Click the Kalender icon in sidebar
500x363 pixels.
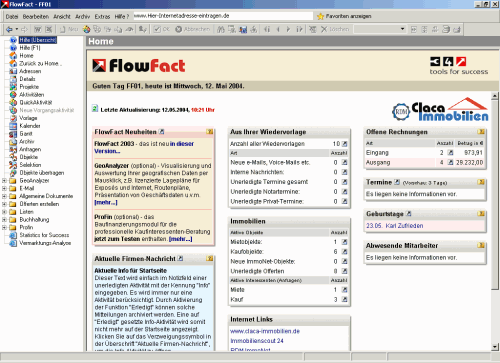point(13,126)
